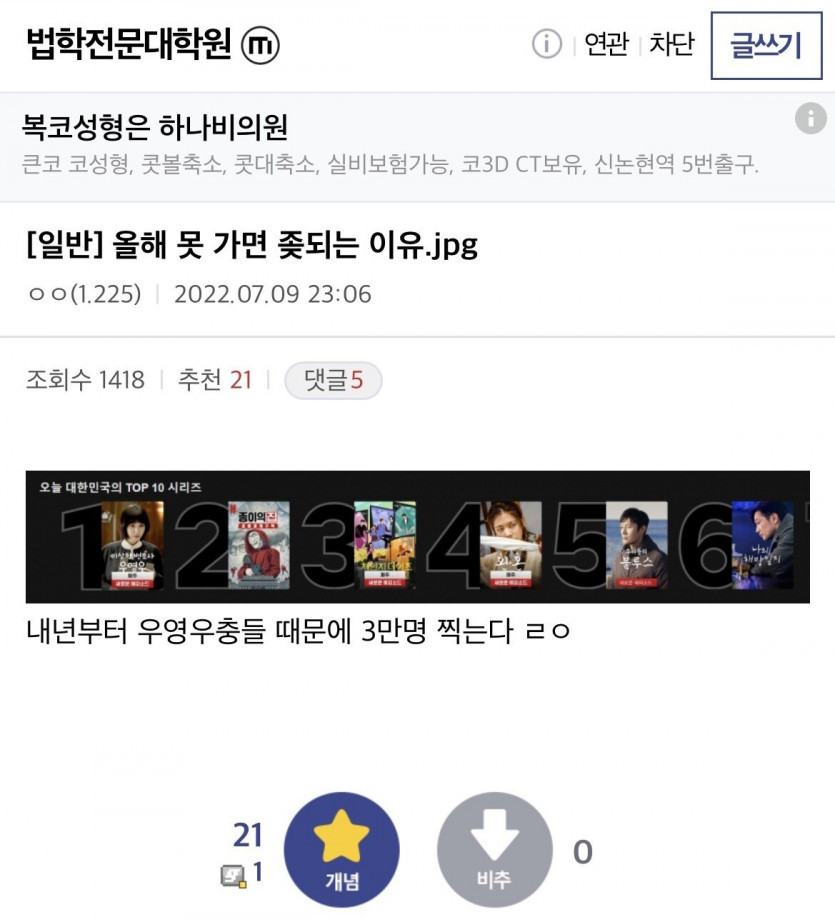Select 차단 block option
This screenshot has height=922, width=835.
tap(672, 45)
